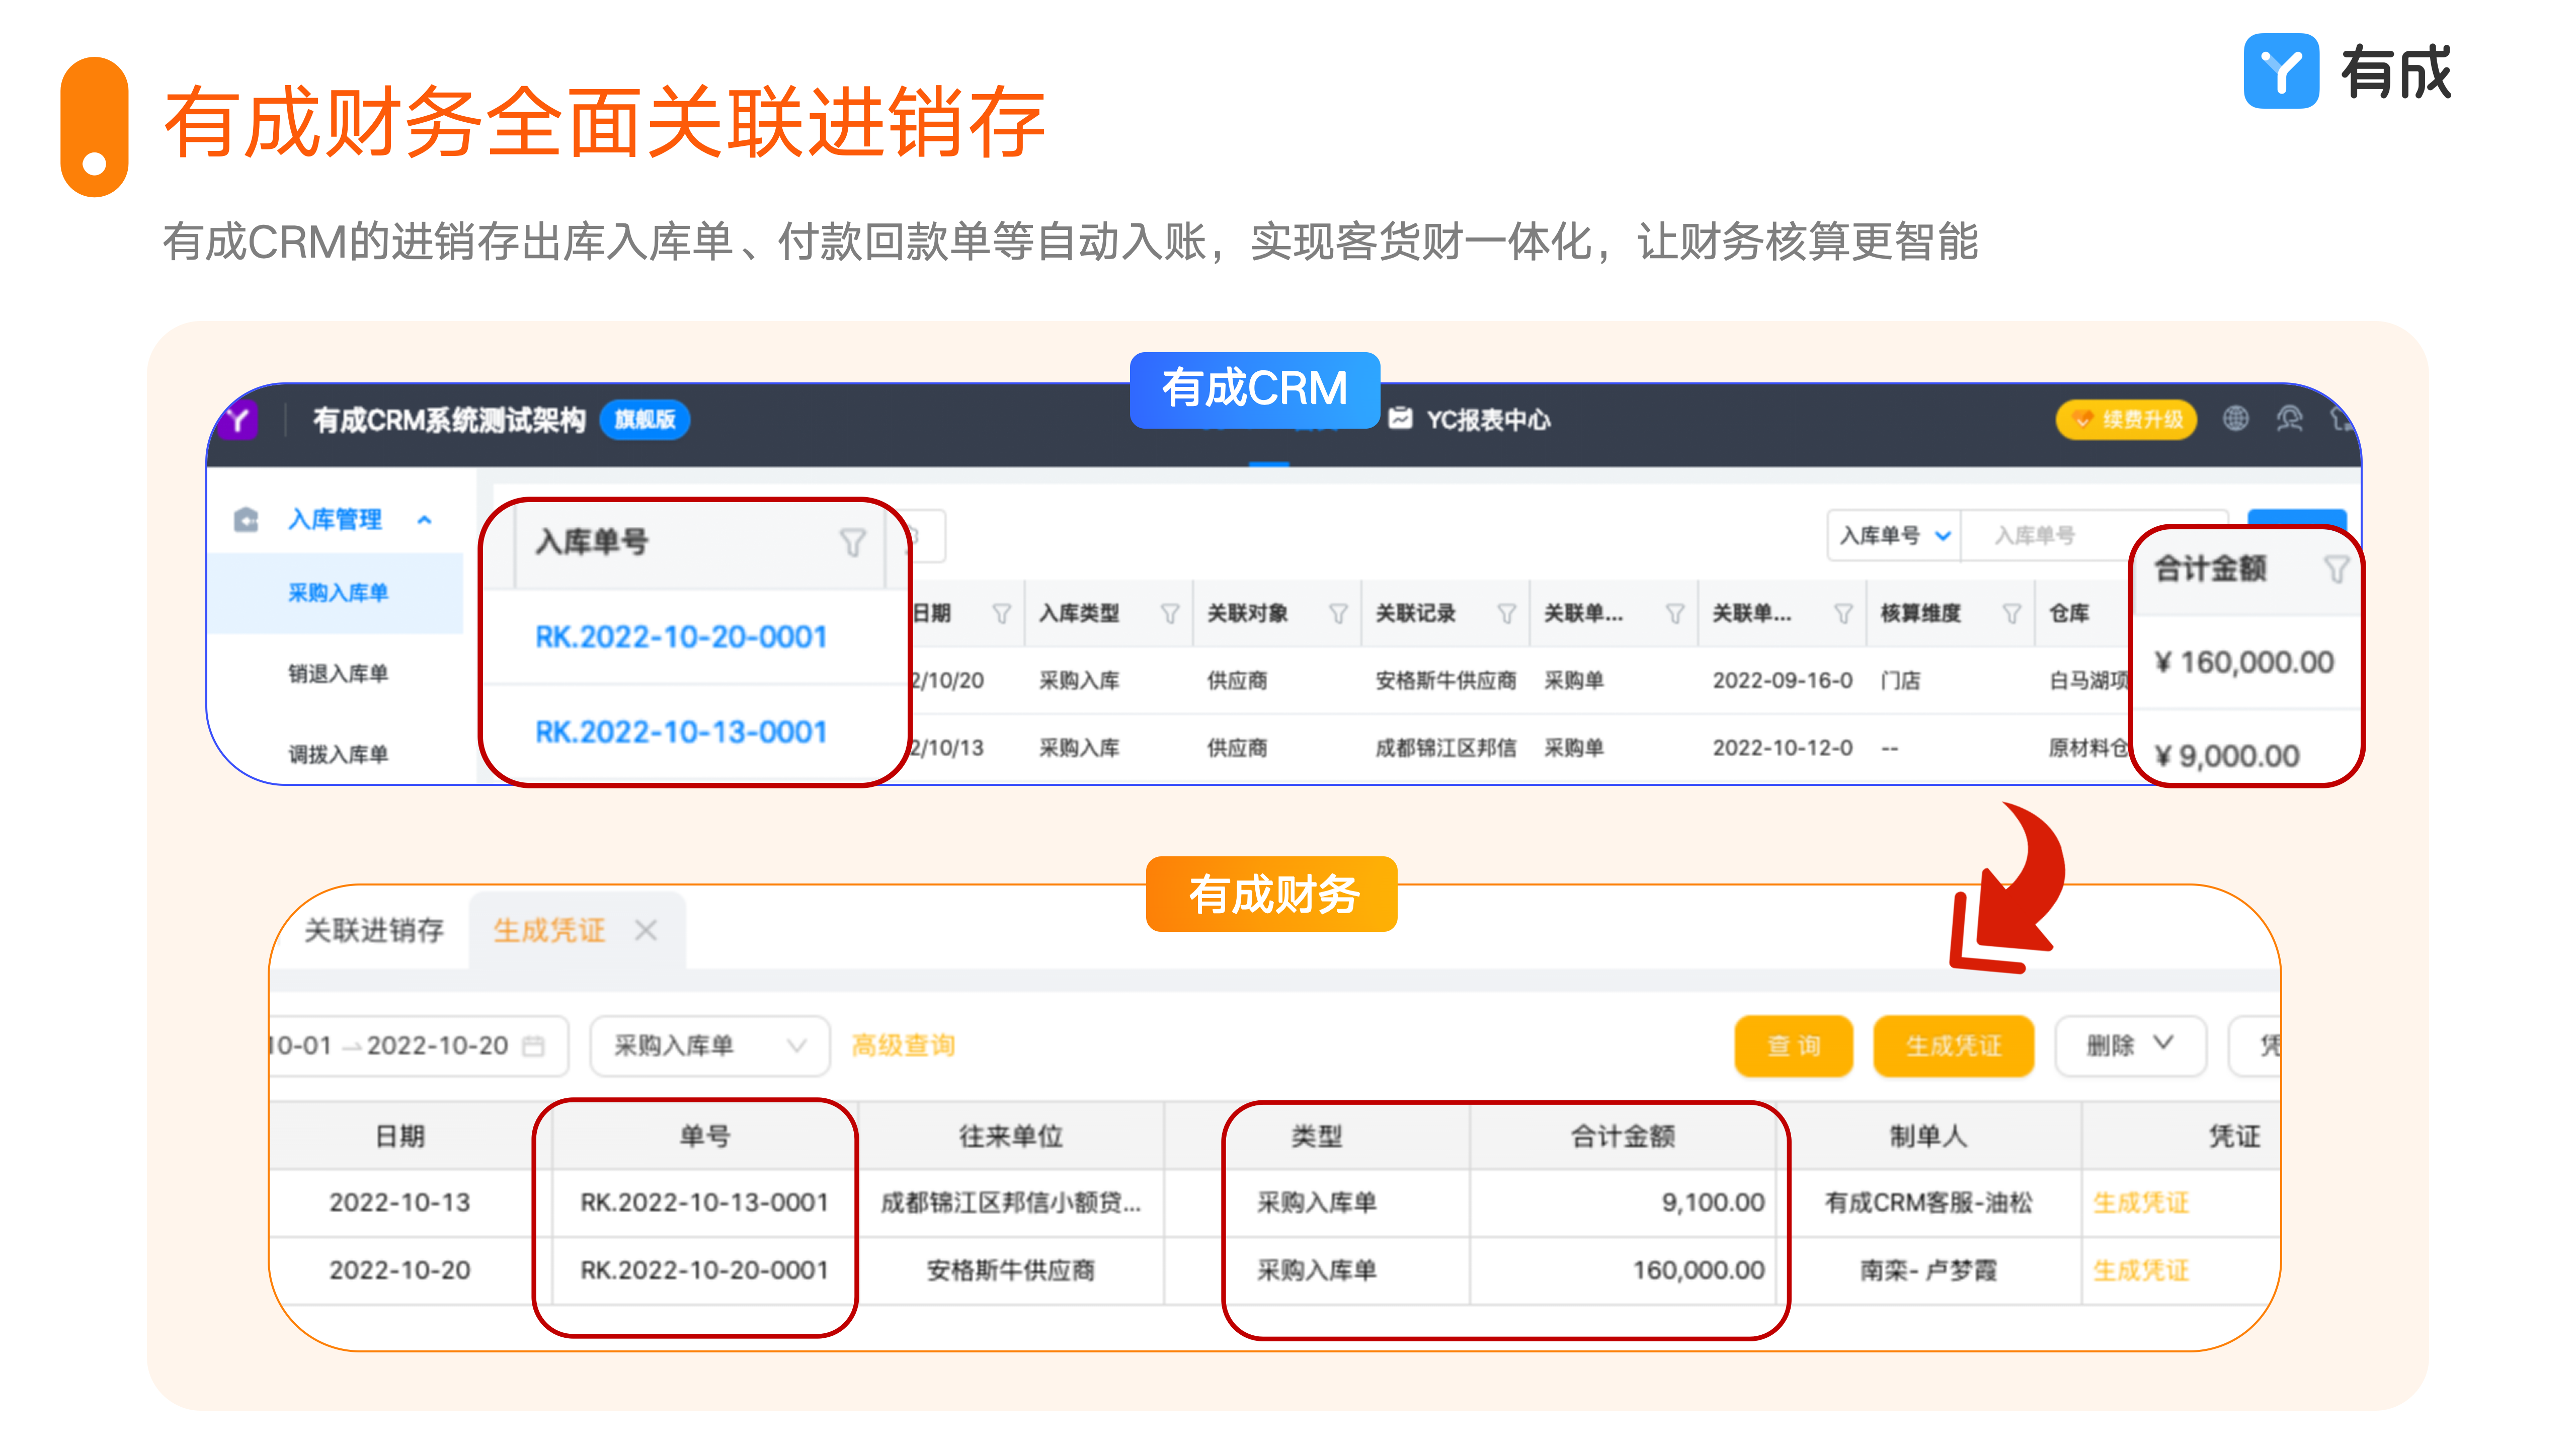Click filter icon on 关联记录 column
This screenshot has height=1449, width=2576.
(1506, 613)
